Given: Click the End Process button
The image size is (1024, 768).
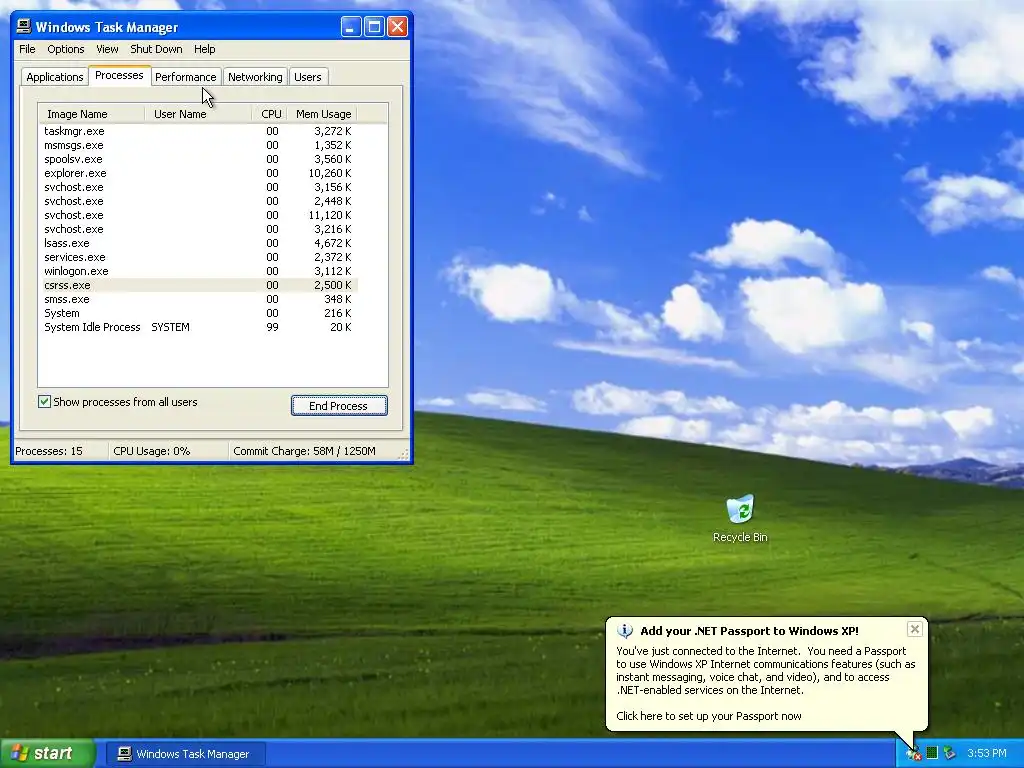Looking at the screenshot, I should click(x=339, y=406).
